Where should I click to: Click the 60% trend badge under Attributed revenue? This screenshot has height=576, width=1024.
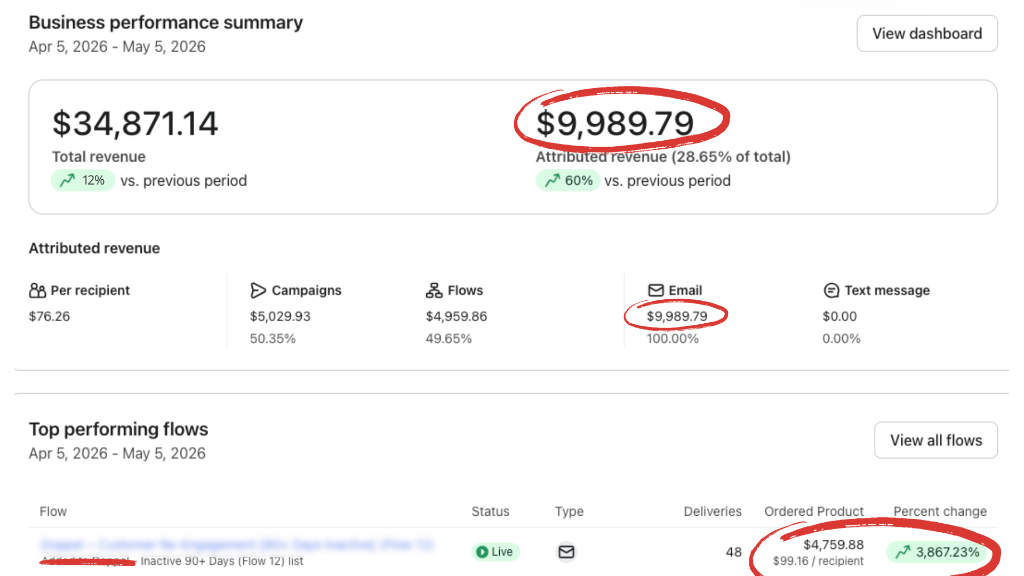click(x=568, y=180)
